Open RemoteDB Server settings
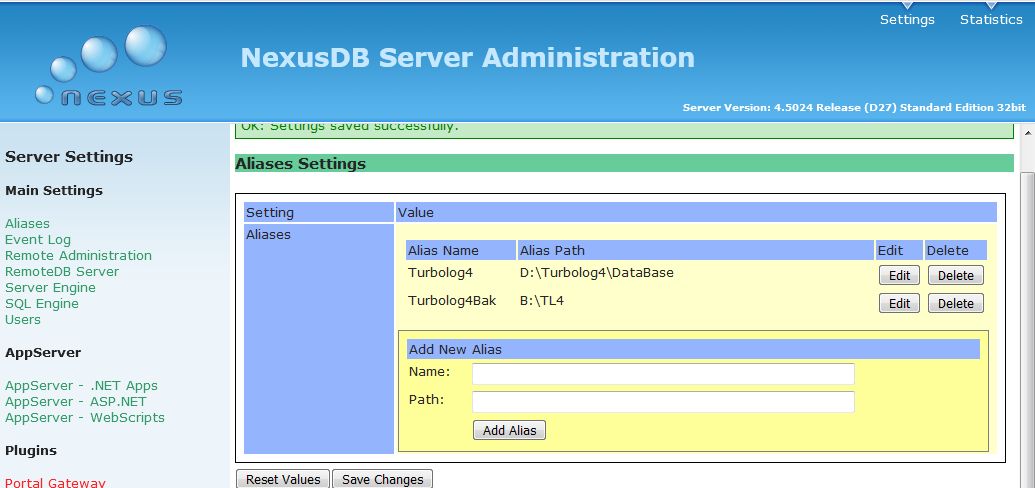 click(62, 271)
